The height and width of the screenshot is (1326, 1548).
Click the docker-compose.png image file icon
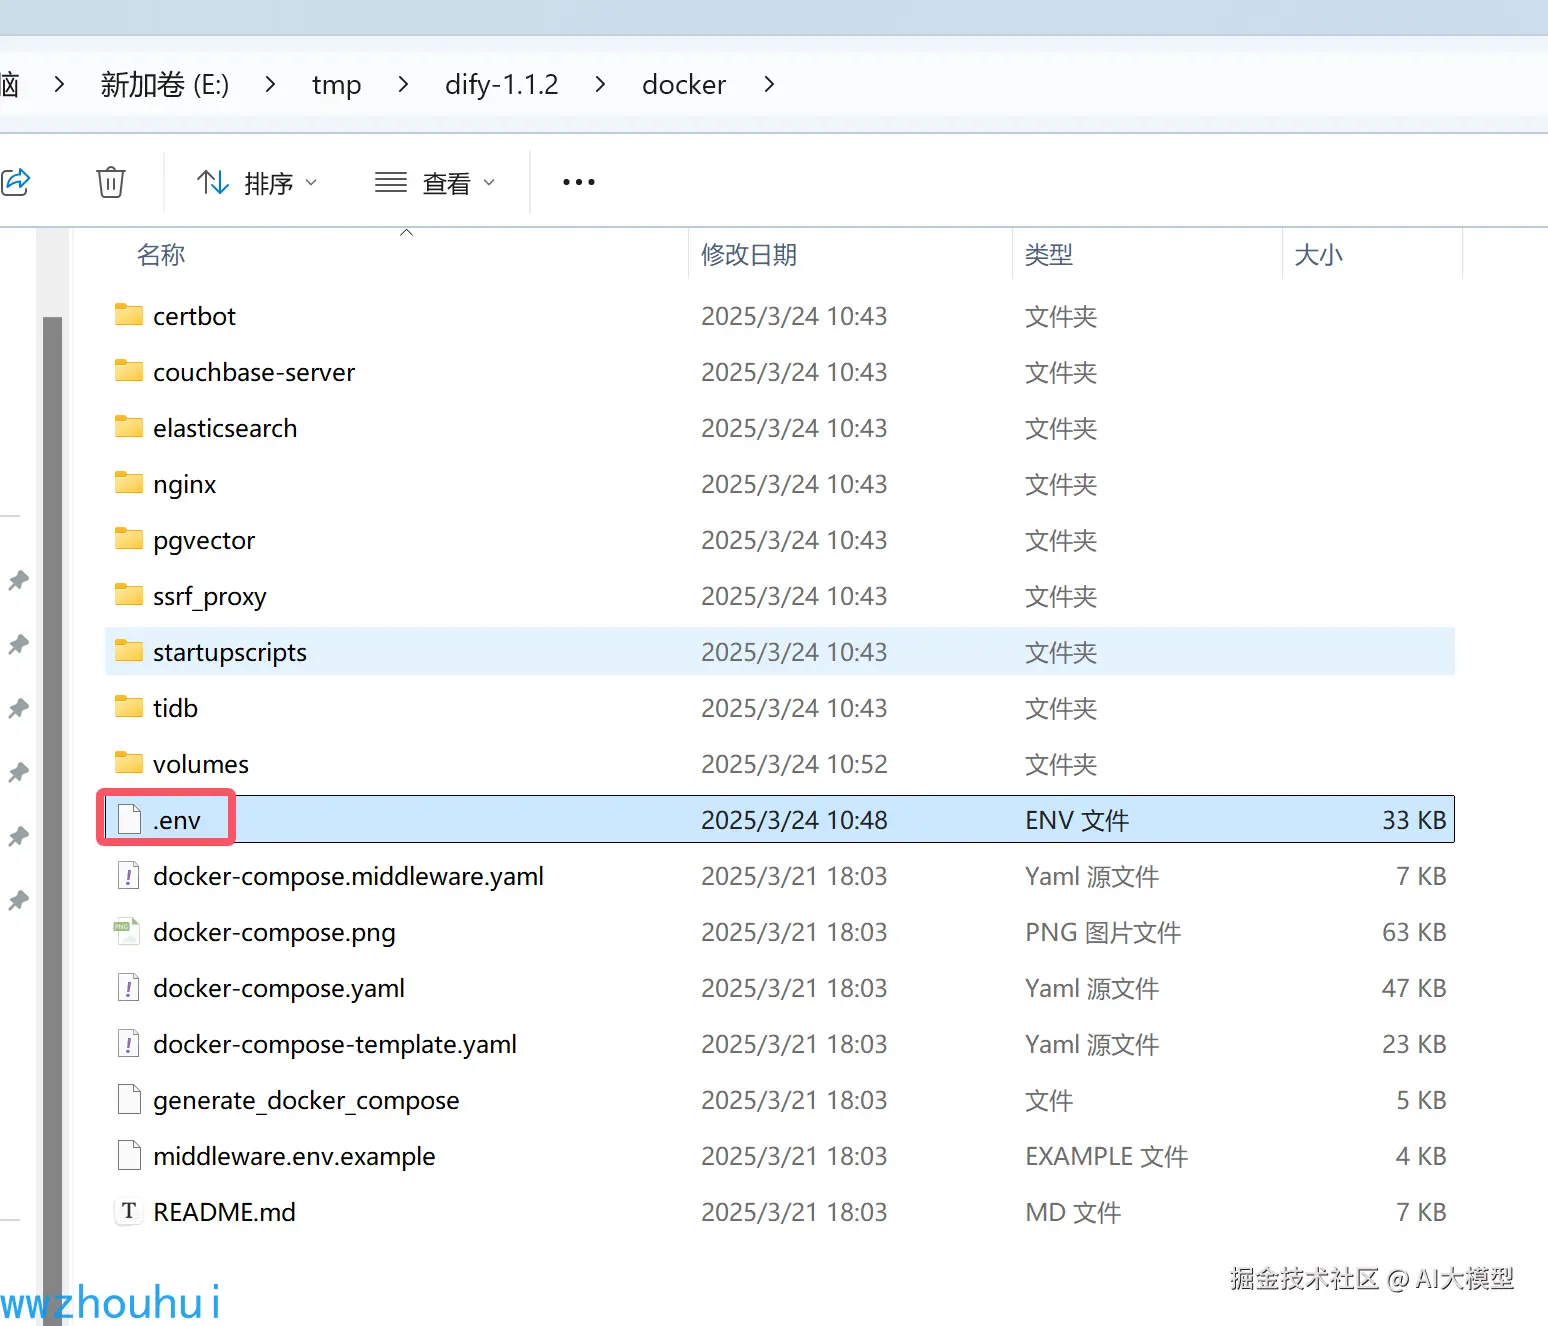(x=127, y=931)
